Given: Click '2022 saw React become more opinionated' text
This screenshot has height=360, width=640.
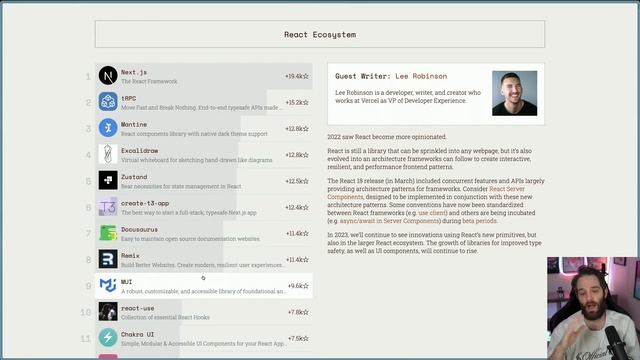Looking at the screenshot, I should pos(387,137).
